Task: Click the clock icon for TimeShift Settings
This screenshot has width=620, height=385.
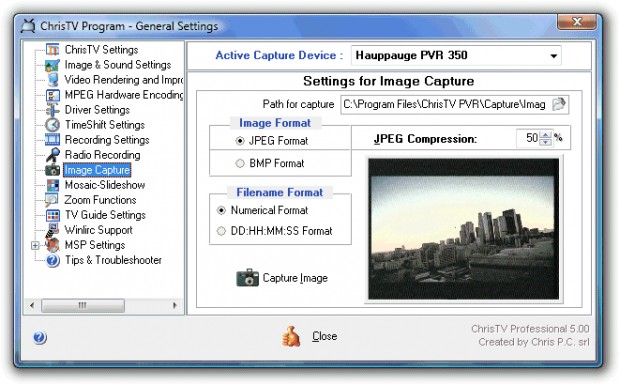Action: 52,125
